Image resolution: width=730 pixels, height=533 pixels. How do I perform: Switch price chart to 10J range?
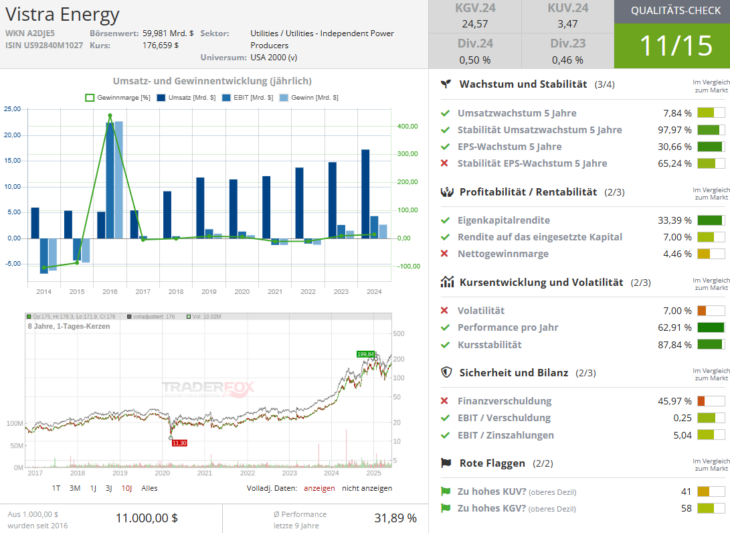coord(127,488)
